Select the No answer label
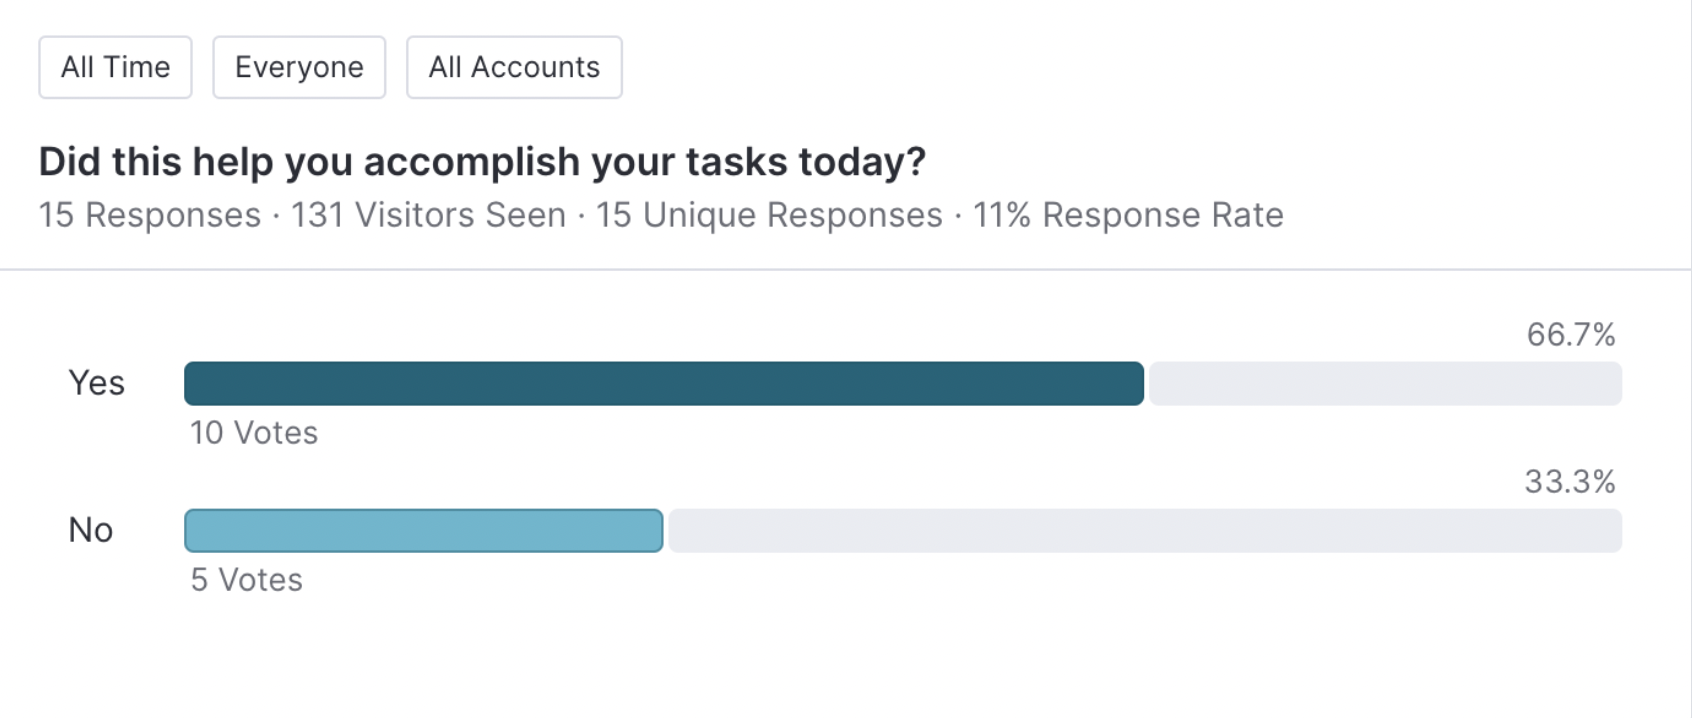 90,530
